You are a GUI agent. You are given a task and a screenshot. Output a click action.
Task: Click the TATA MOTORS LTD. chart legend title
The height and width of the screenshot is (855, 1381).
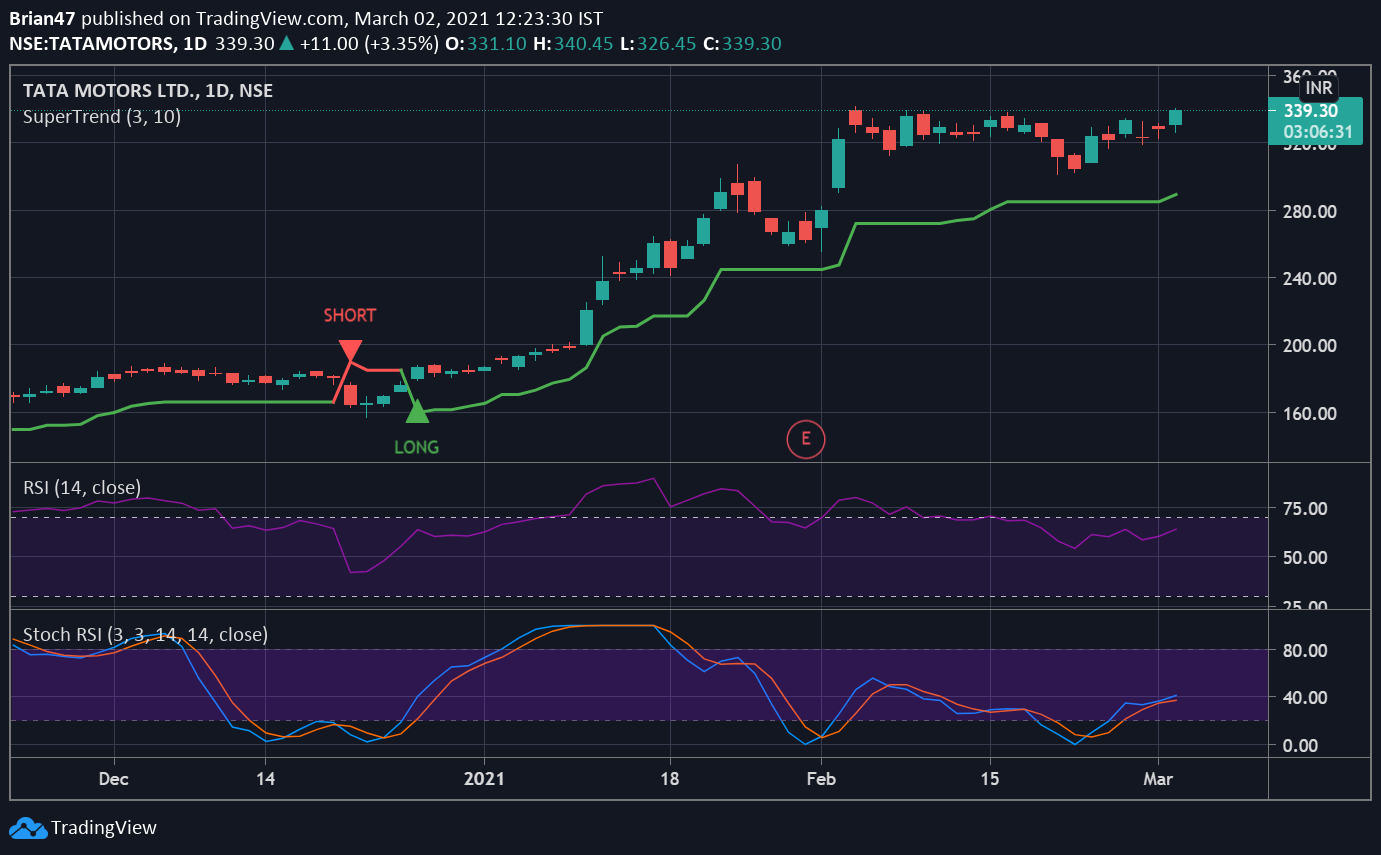pos(148,91)
